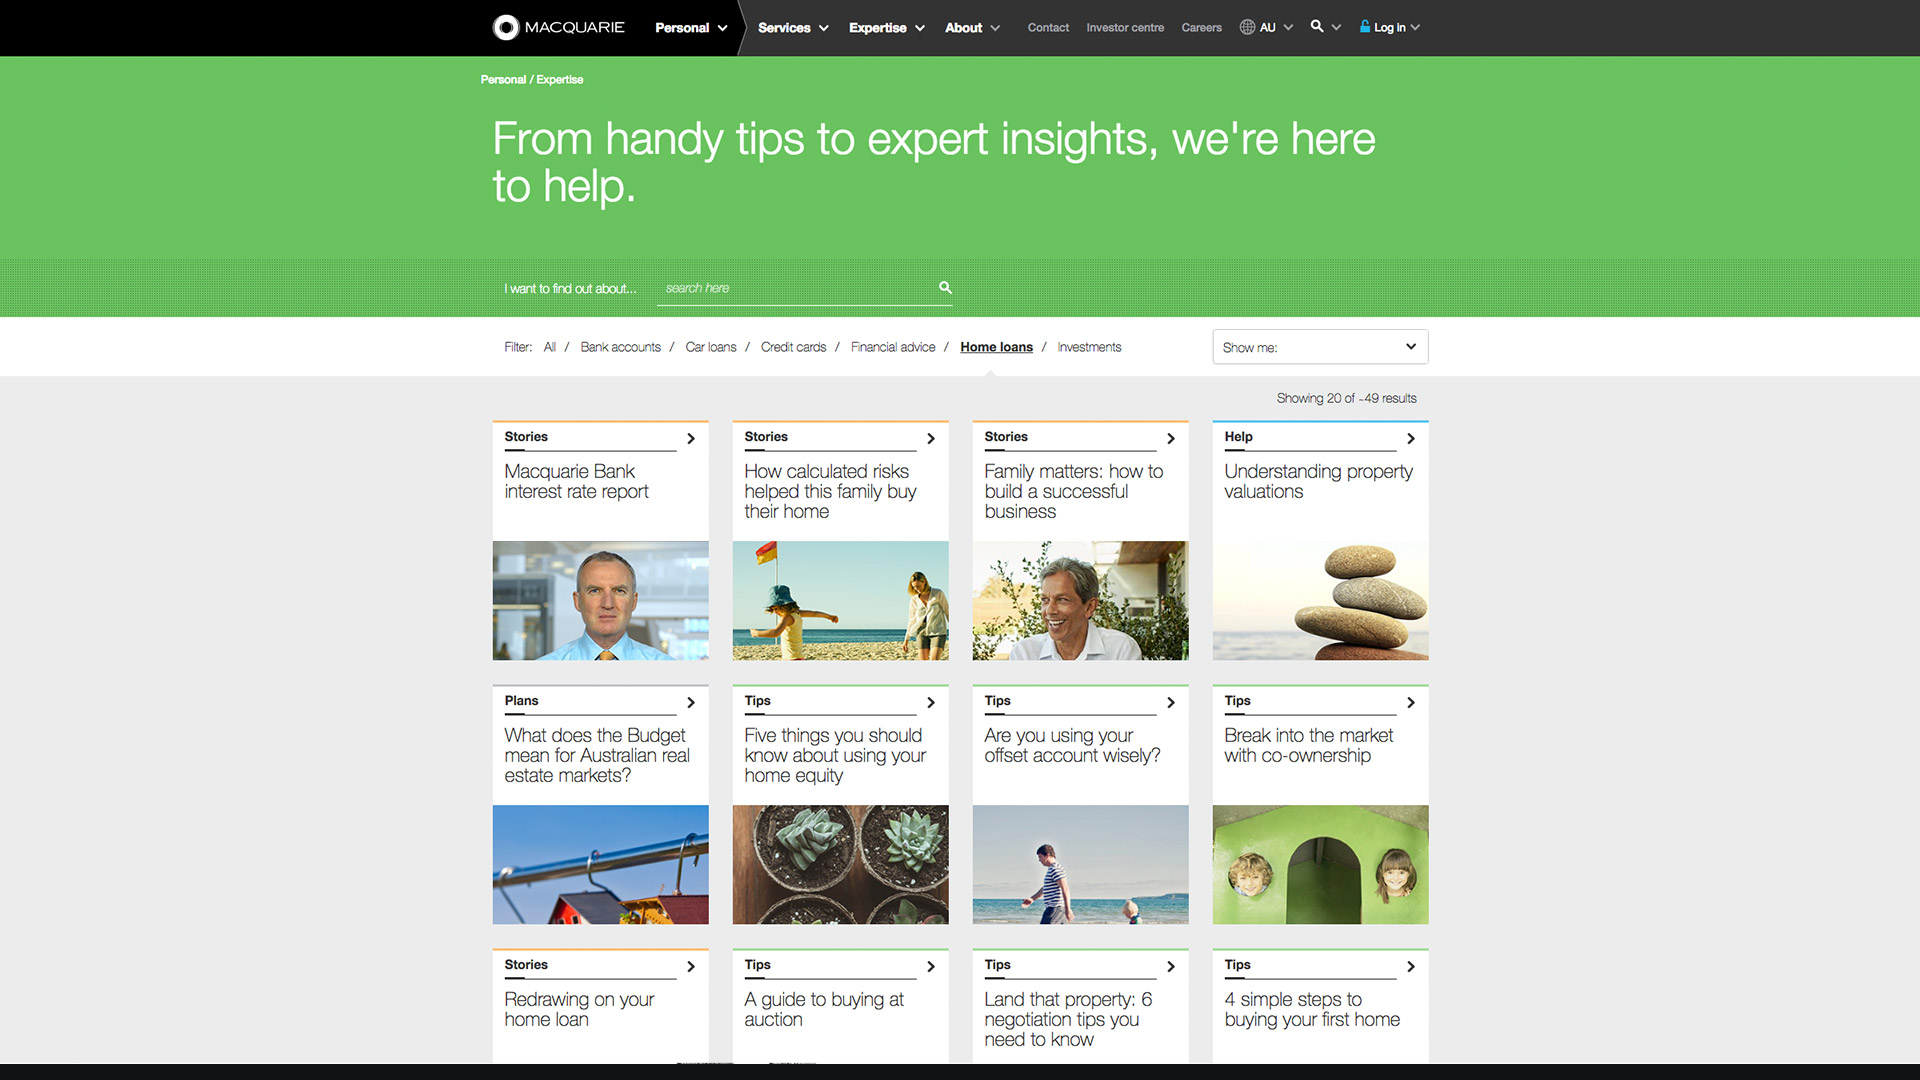Filter by Car loans
The image size is (1920, 1080).
[710, 347]
